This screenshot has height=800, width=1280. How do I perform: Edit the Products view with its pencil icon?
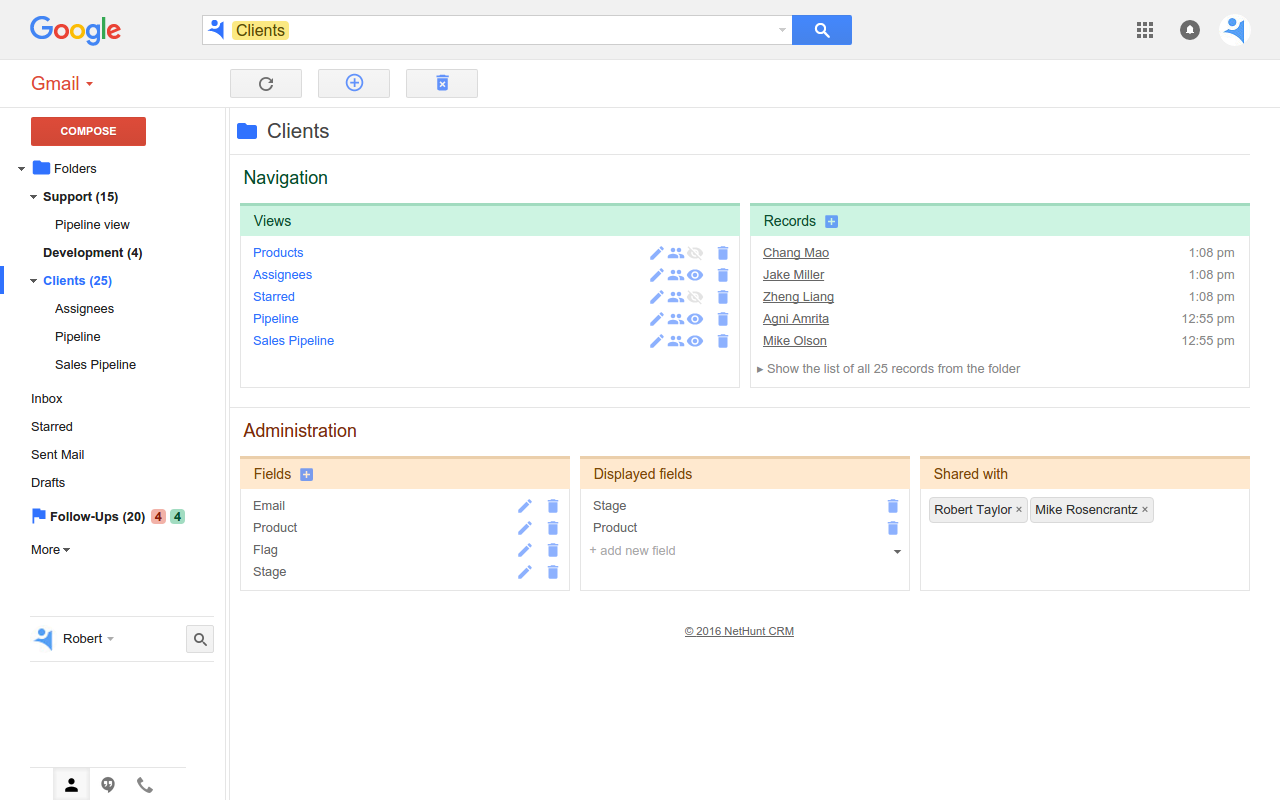click(x=657, y=253)
